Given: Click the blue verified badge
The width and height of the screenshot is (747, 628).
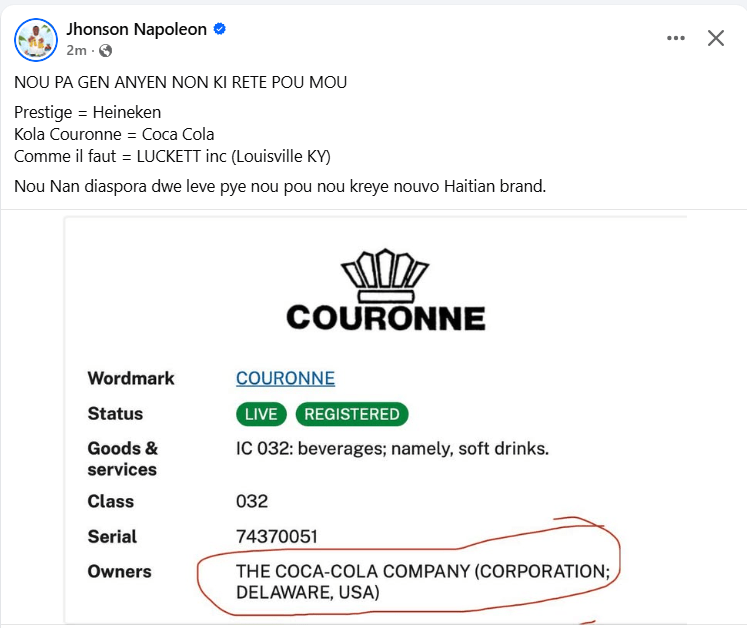Looking at the screenshot, I should click(x=219, y=30).
